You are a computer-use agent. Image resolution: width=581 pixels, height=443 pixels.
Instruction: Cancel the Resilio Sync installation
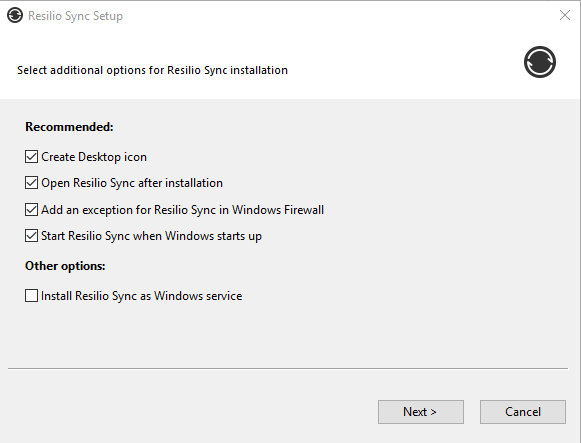523,412
